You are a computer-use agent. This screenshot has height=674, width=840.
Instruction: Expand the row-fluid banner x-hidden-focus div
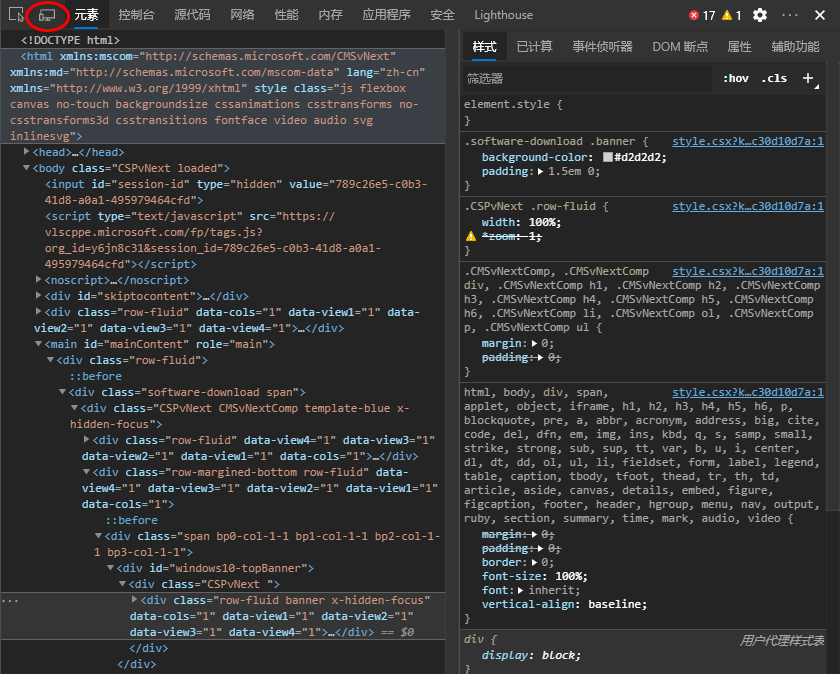[134, 599]
